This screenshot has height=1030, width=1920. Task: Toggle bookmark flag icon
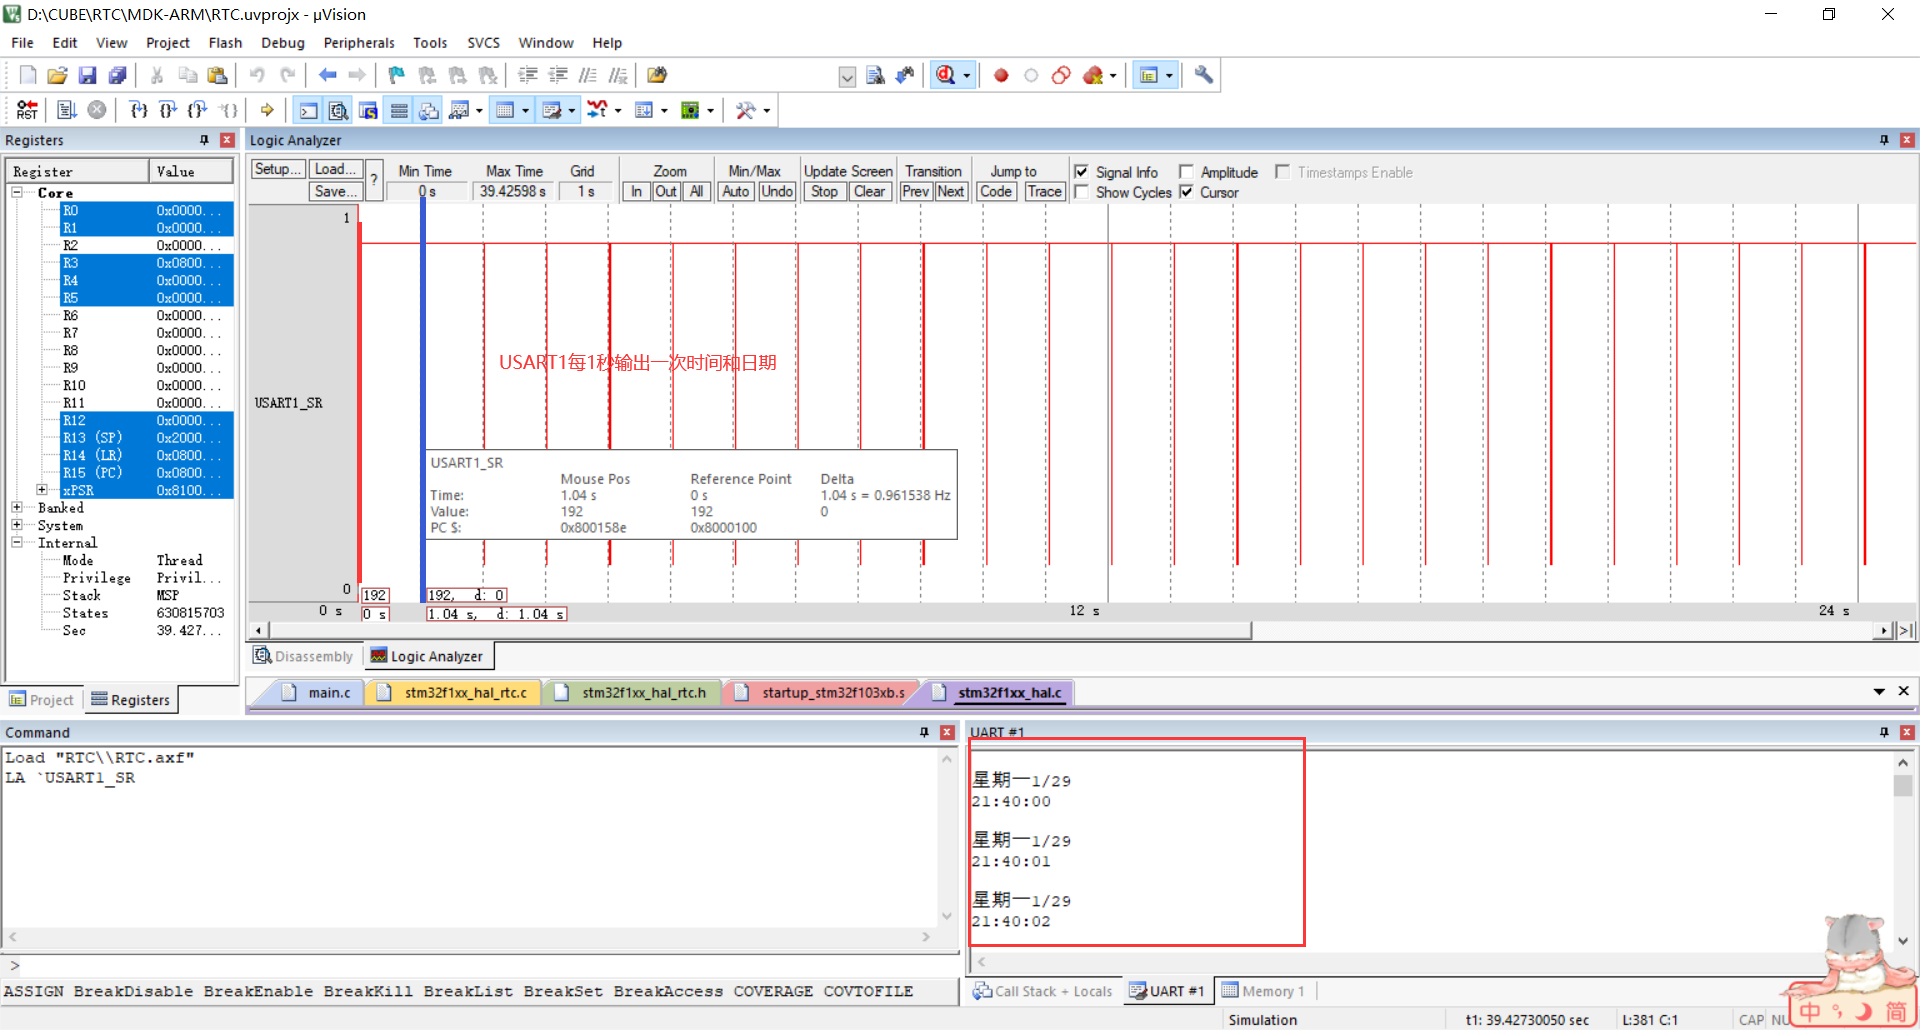pos(397,75)
